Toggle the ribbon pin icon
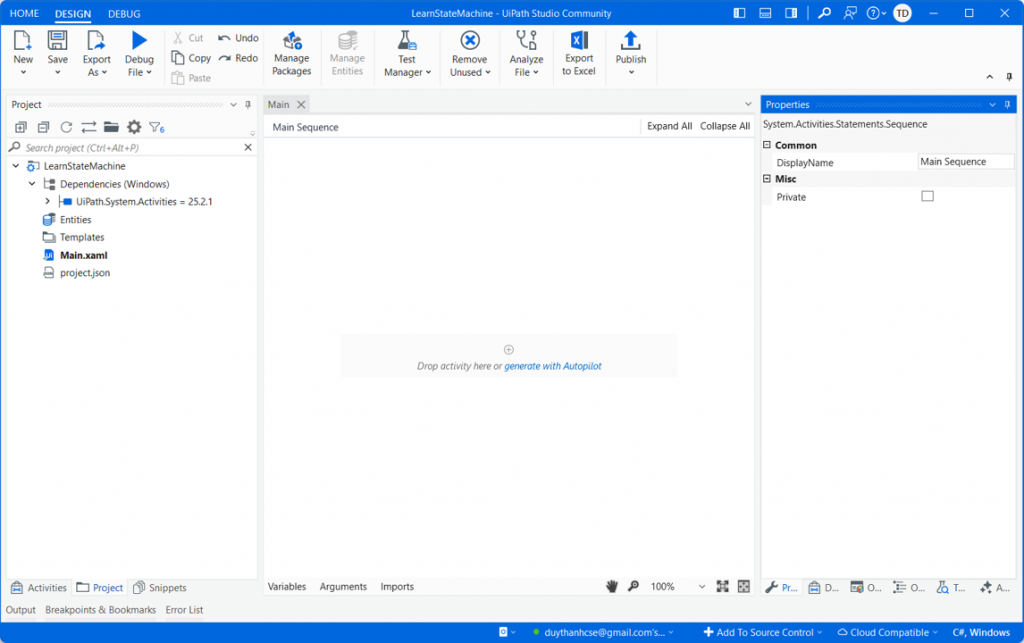 coord(1010,77)
